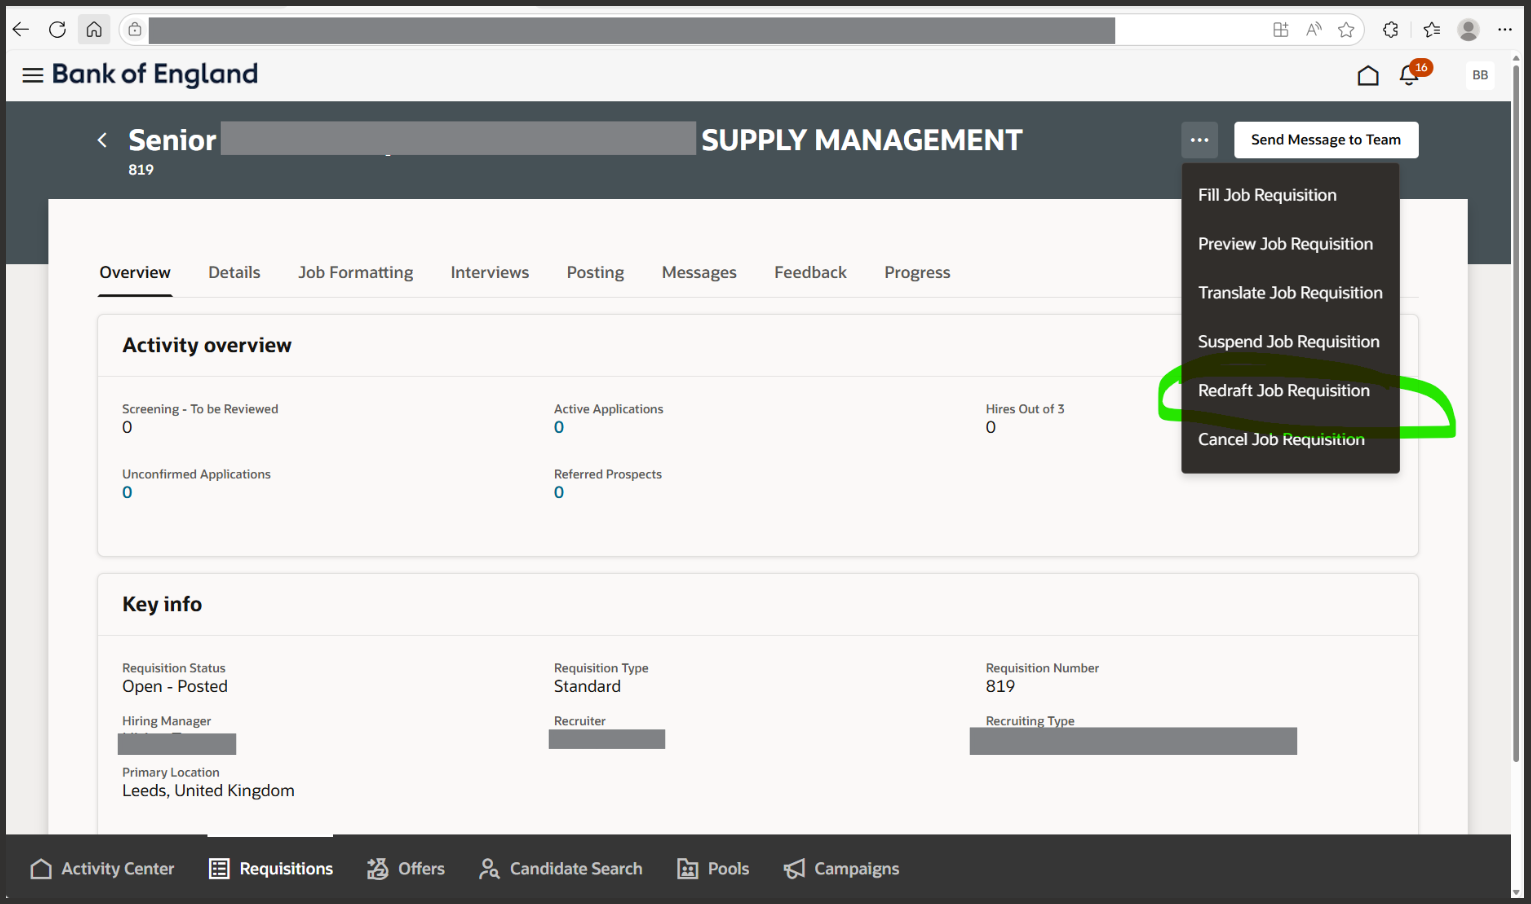
Task: Go to Activity Center in bottom bar
Action: coord(102,869)
